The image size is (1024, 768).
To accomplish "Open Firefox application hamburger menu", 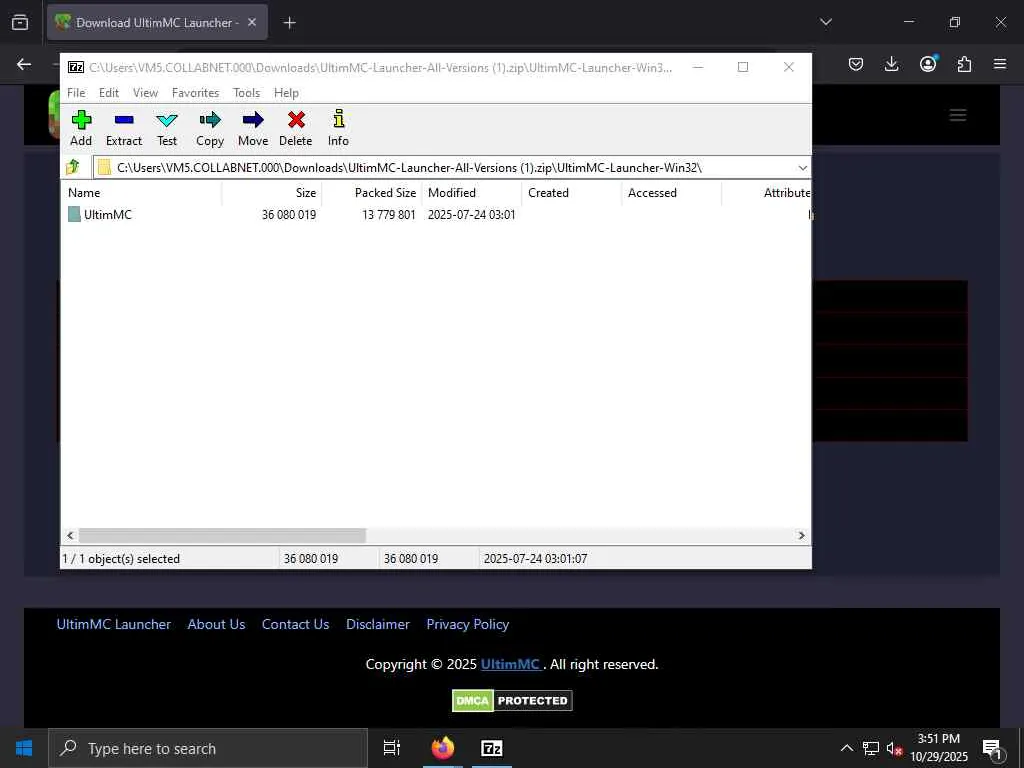I will (x=1000, y=64).
